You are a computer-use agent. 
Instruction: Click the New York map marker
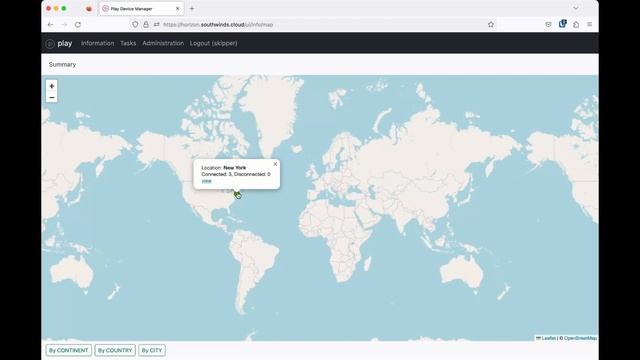tap(236, 194)
